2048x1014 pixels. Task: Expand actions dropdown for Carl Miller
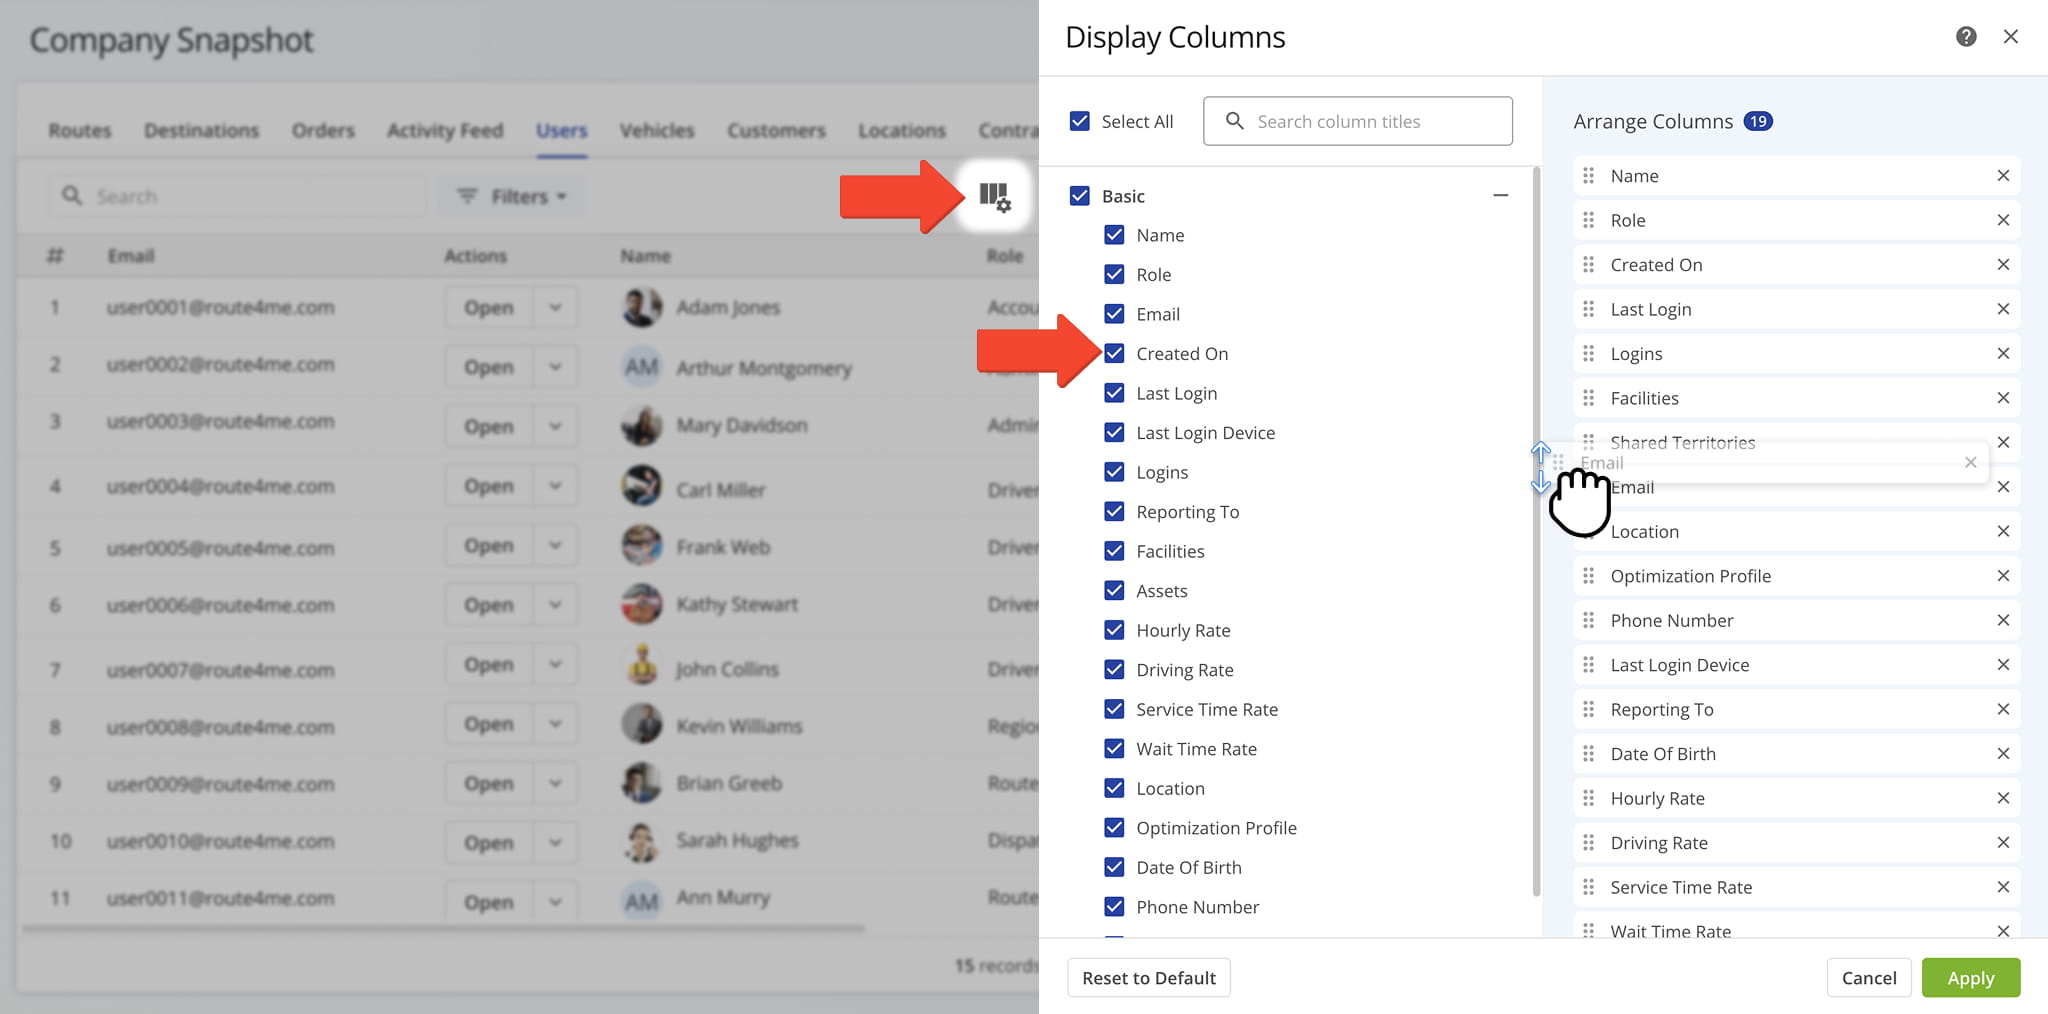pos(555,486)
